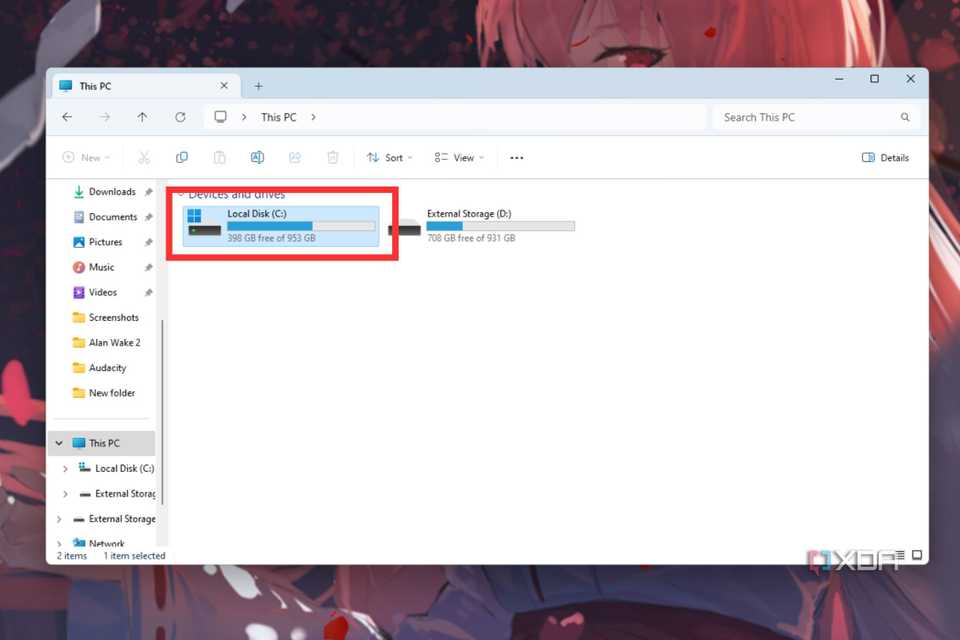Click the '1 item selected' status text
Image resolution: width=960 pixels, height=640 pixels.
(x=134, y=555)
